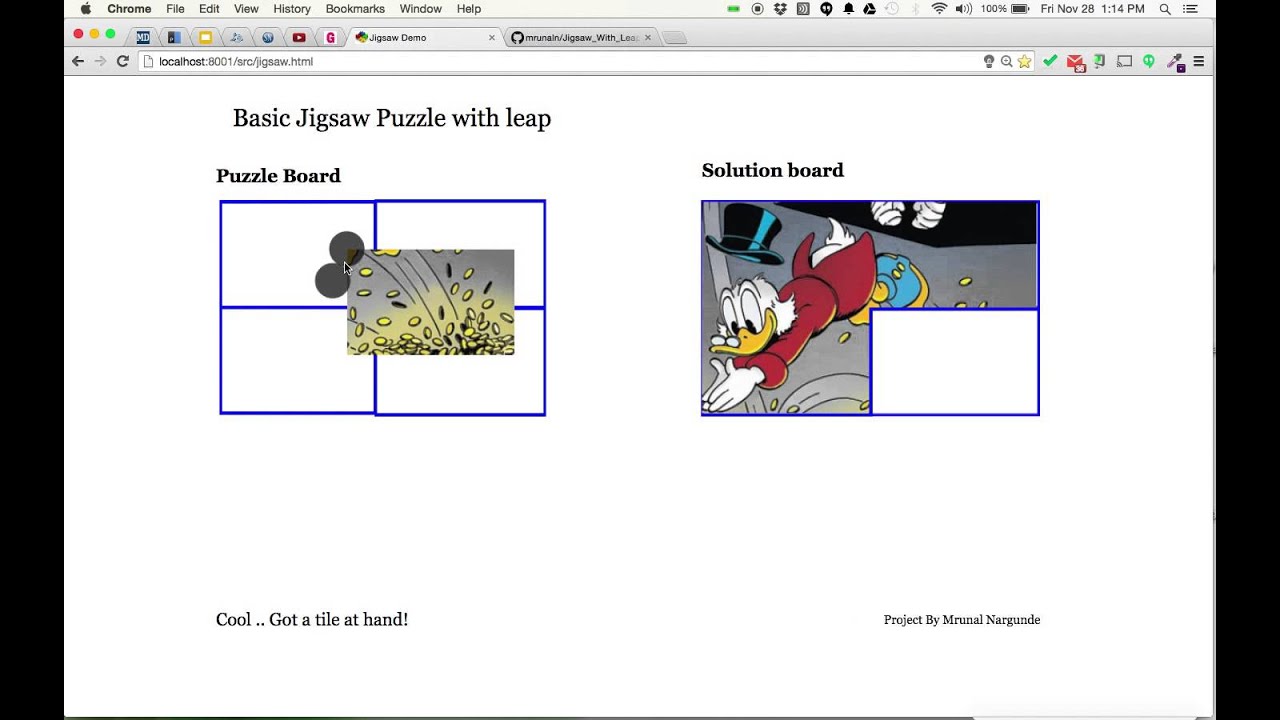The image size is (1280, 720).
Task: Click the Google Drive menu bar icon
Action: tap(870, 9)
